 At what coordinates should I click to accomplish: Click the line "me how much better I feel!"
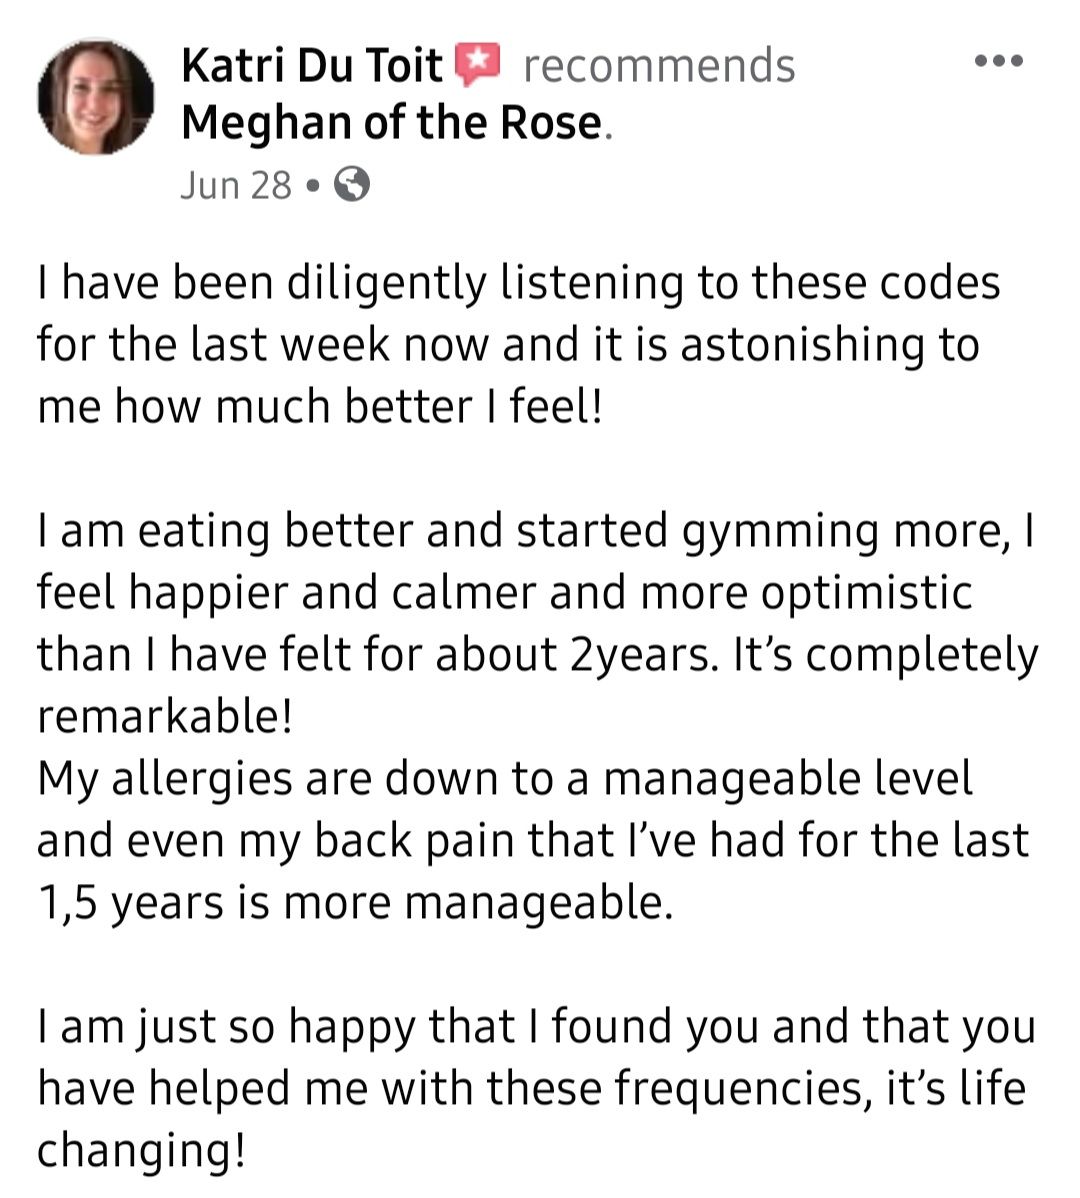click(320, 406)
